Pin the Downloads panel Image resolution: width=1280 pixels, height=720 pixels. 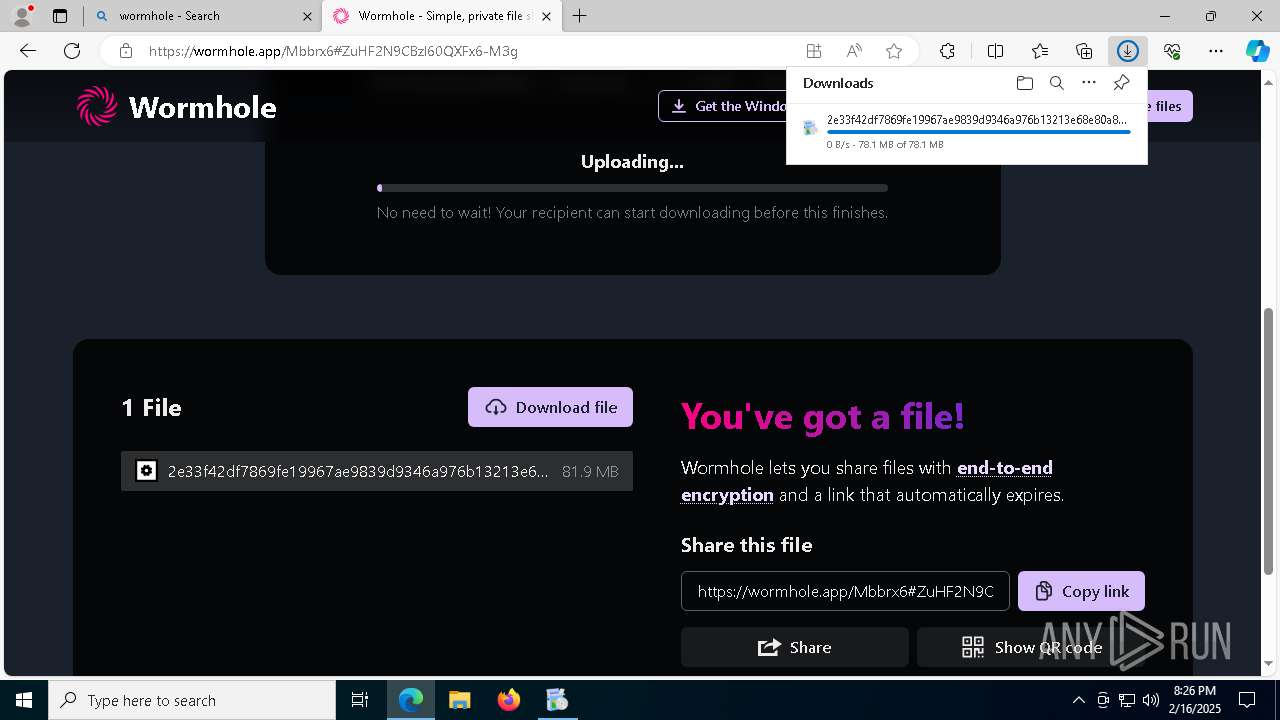click(1121, 83)
